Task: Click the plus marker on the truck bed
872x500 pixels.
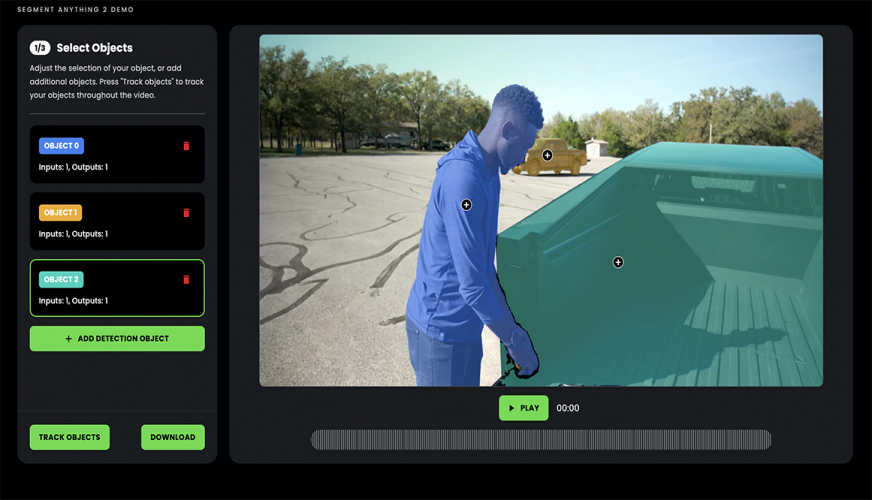Action: point(618,262)
